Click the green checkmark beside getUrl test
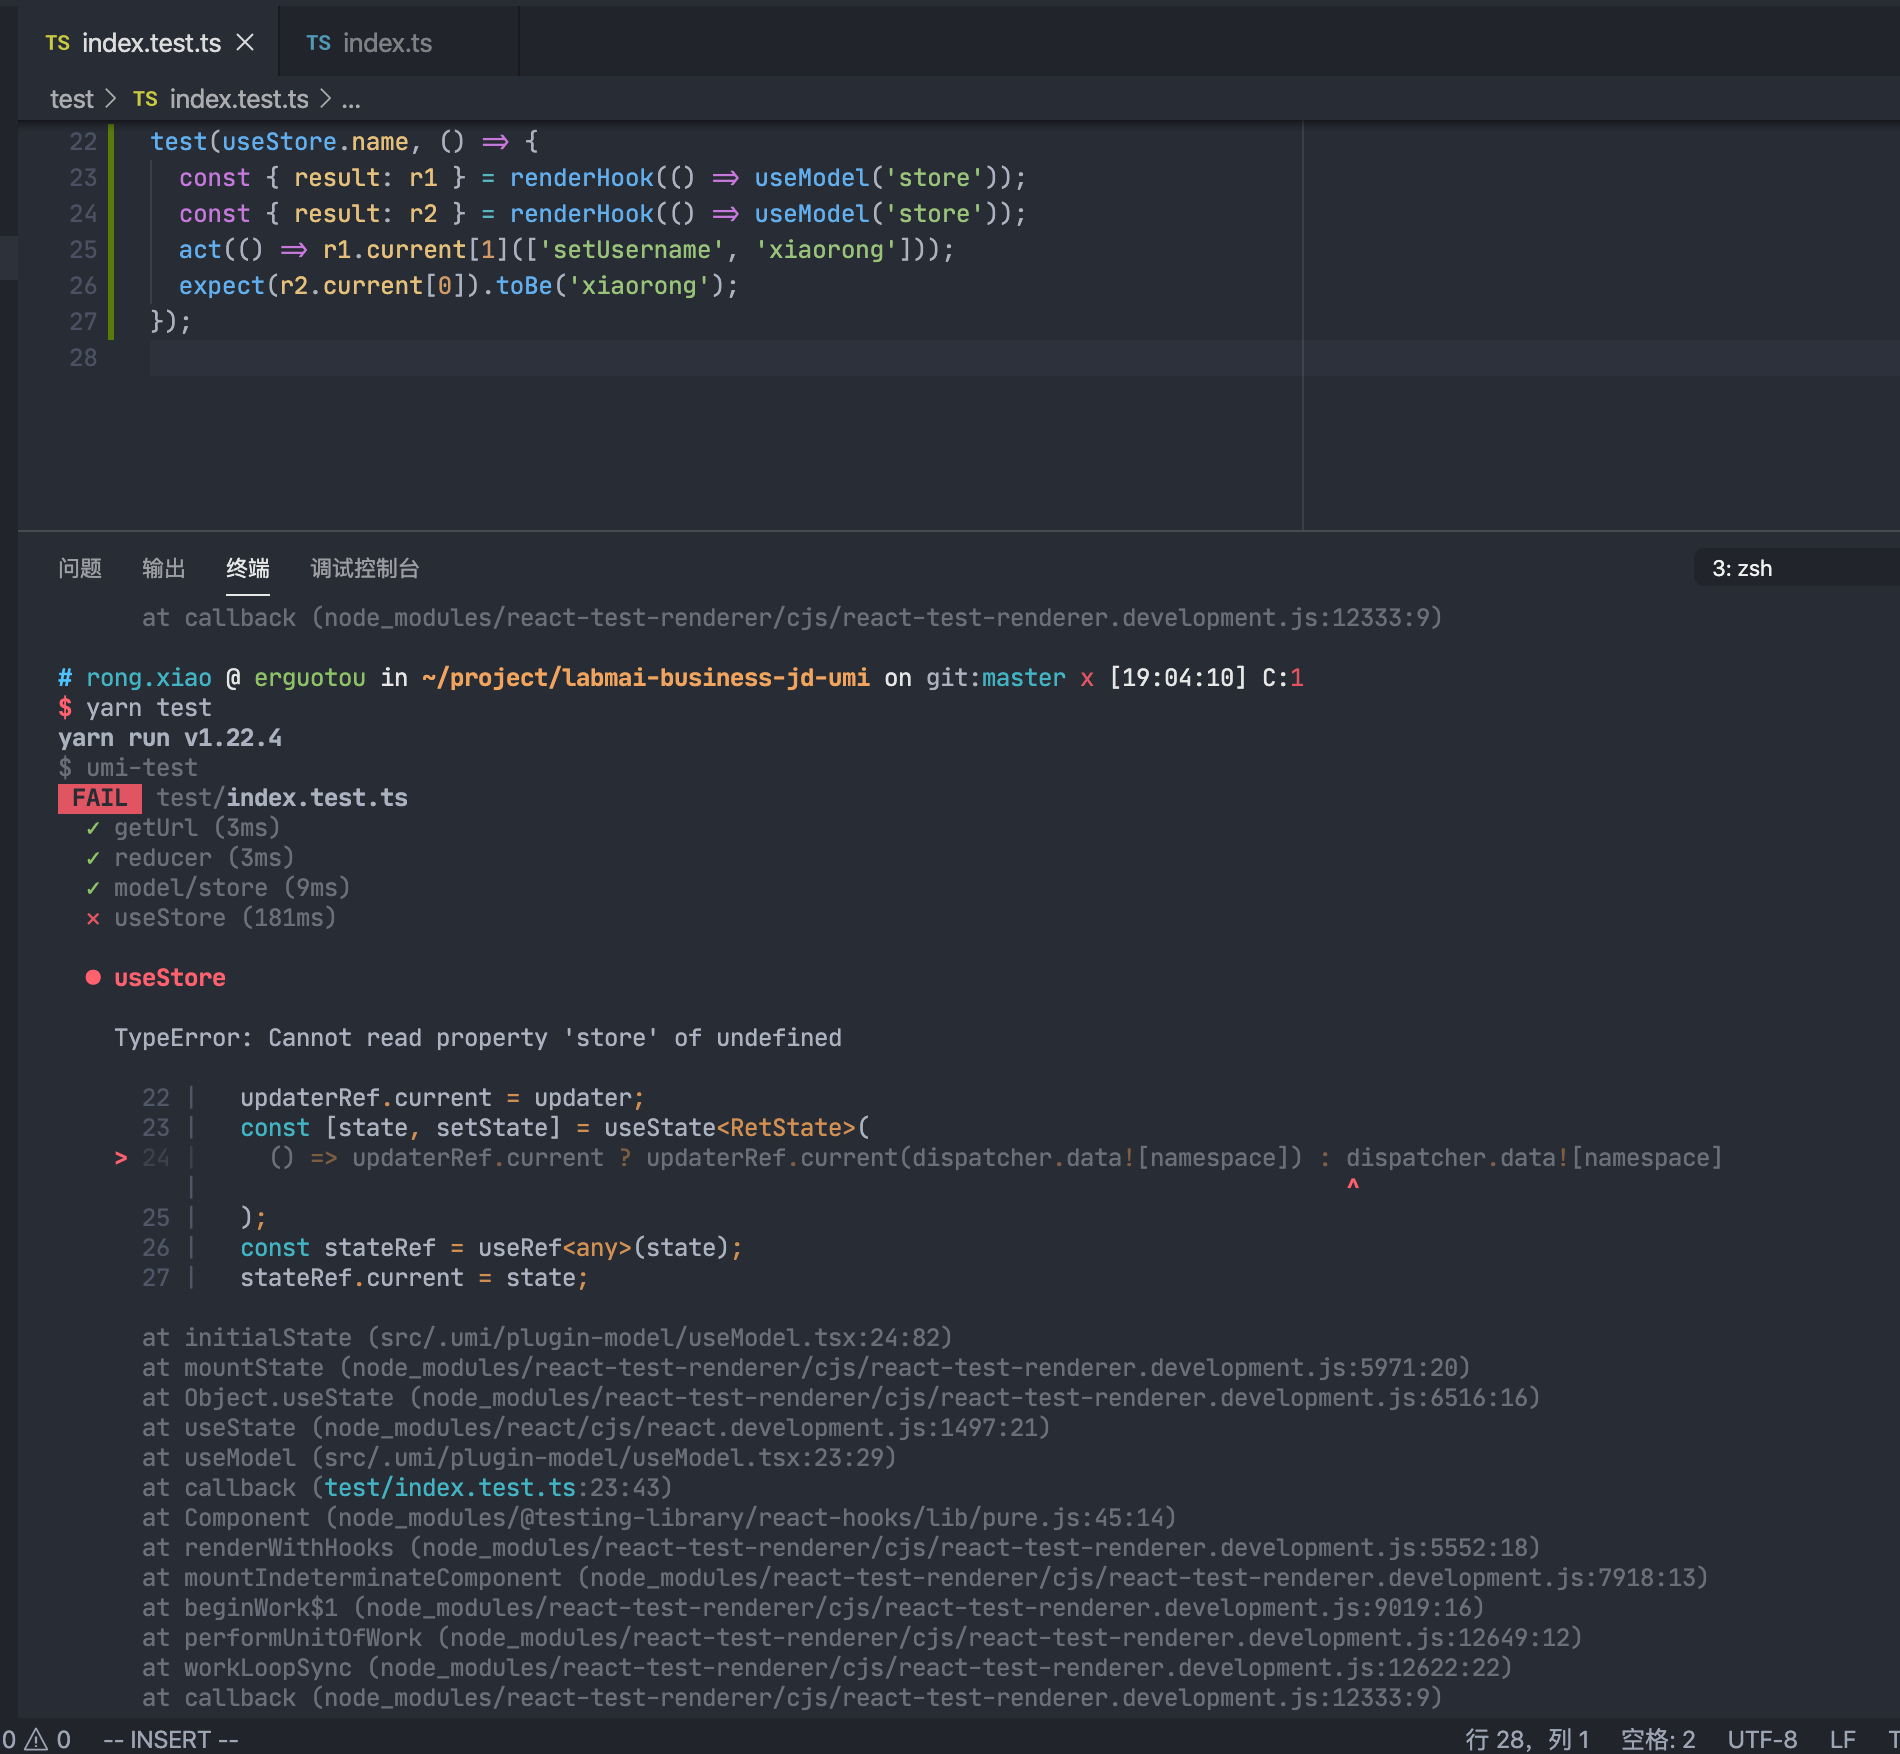 coord(93,828)
